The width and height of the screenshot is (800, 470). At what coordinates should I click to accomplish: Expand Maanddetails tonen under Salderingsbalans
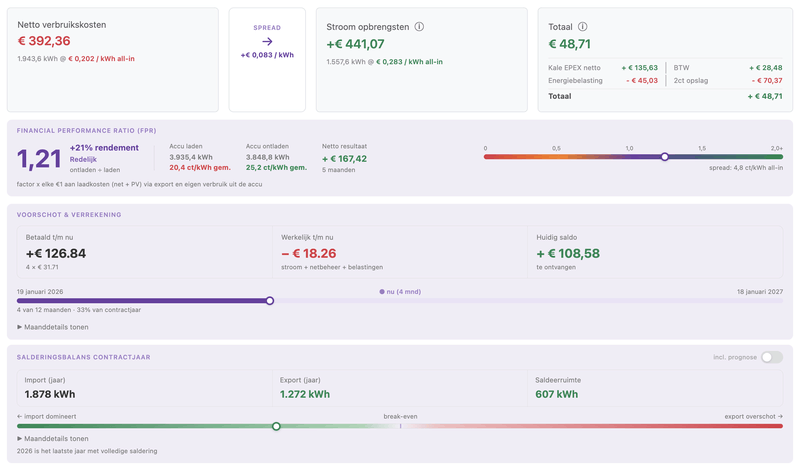53,439
